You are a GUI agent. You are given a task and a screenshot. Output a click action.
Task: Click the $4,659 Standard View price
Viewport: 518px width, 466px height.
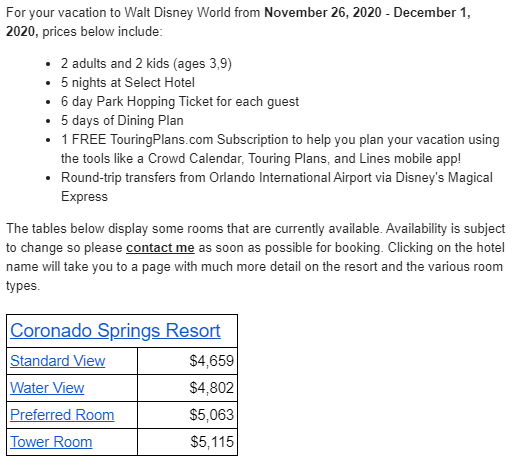pyautogui.click(x=212, y=361)
